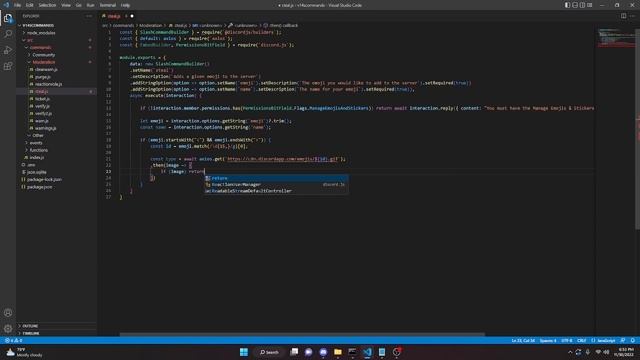Switch to Visual Studio Code taskbar icon

367,352
